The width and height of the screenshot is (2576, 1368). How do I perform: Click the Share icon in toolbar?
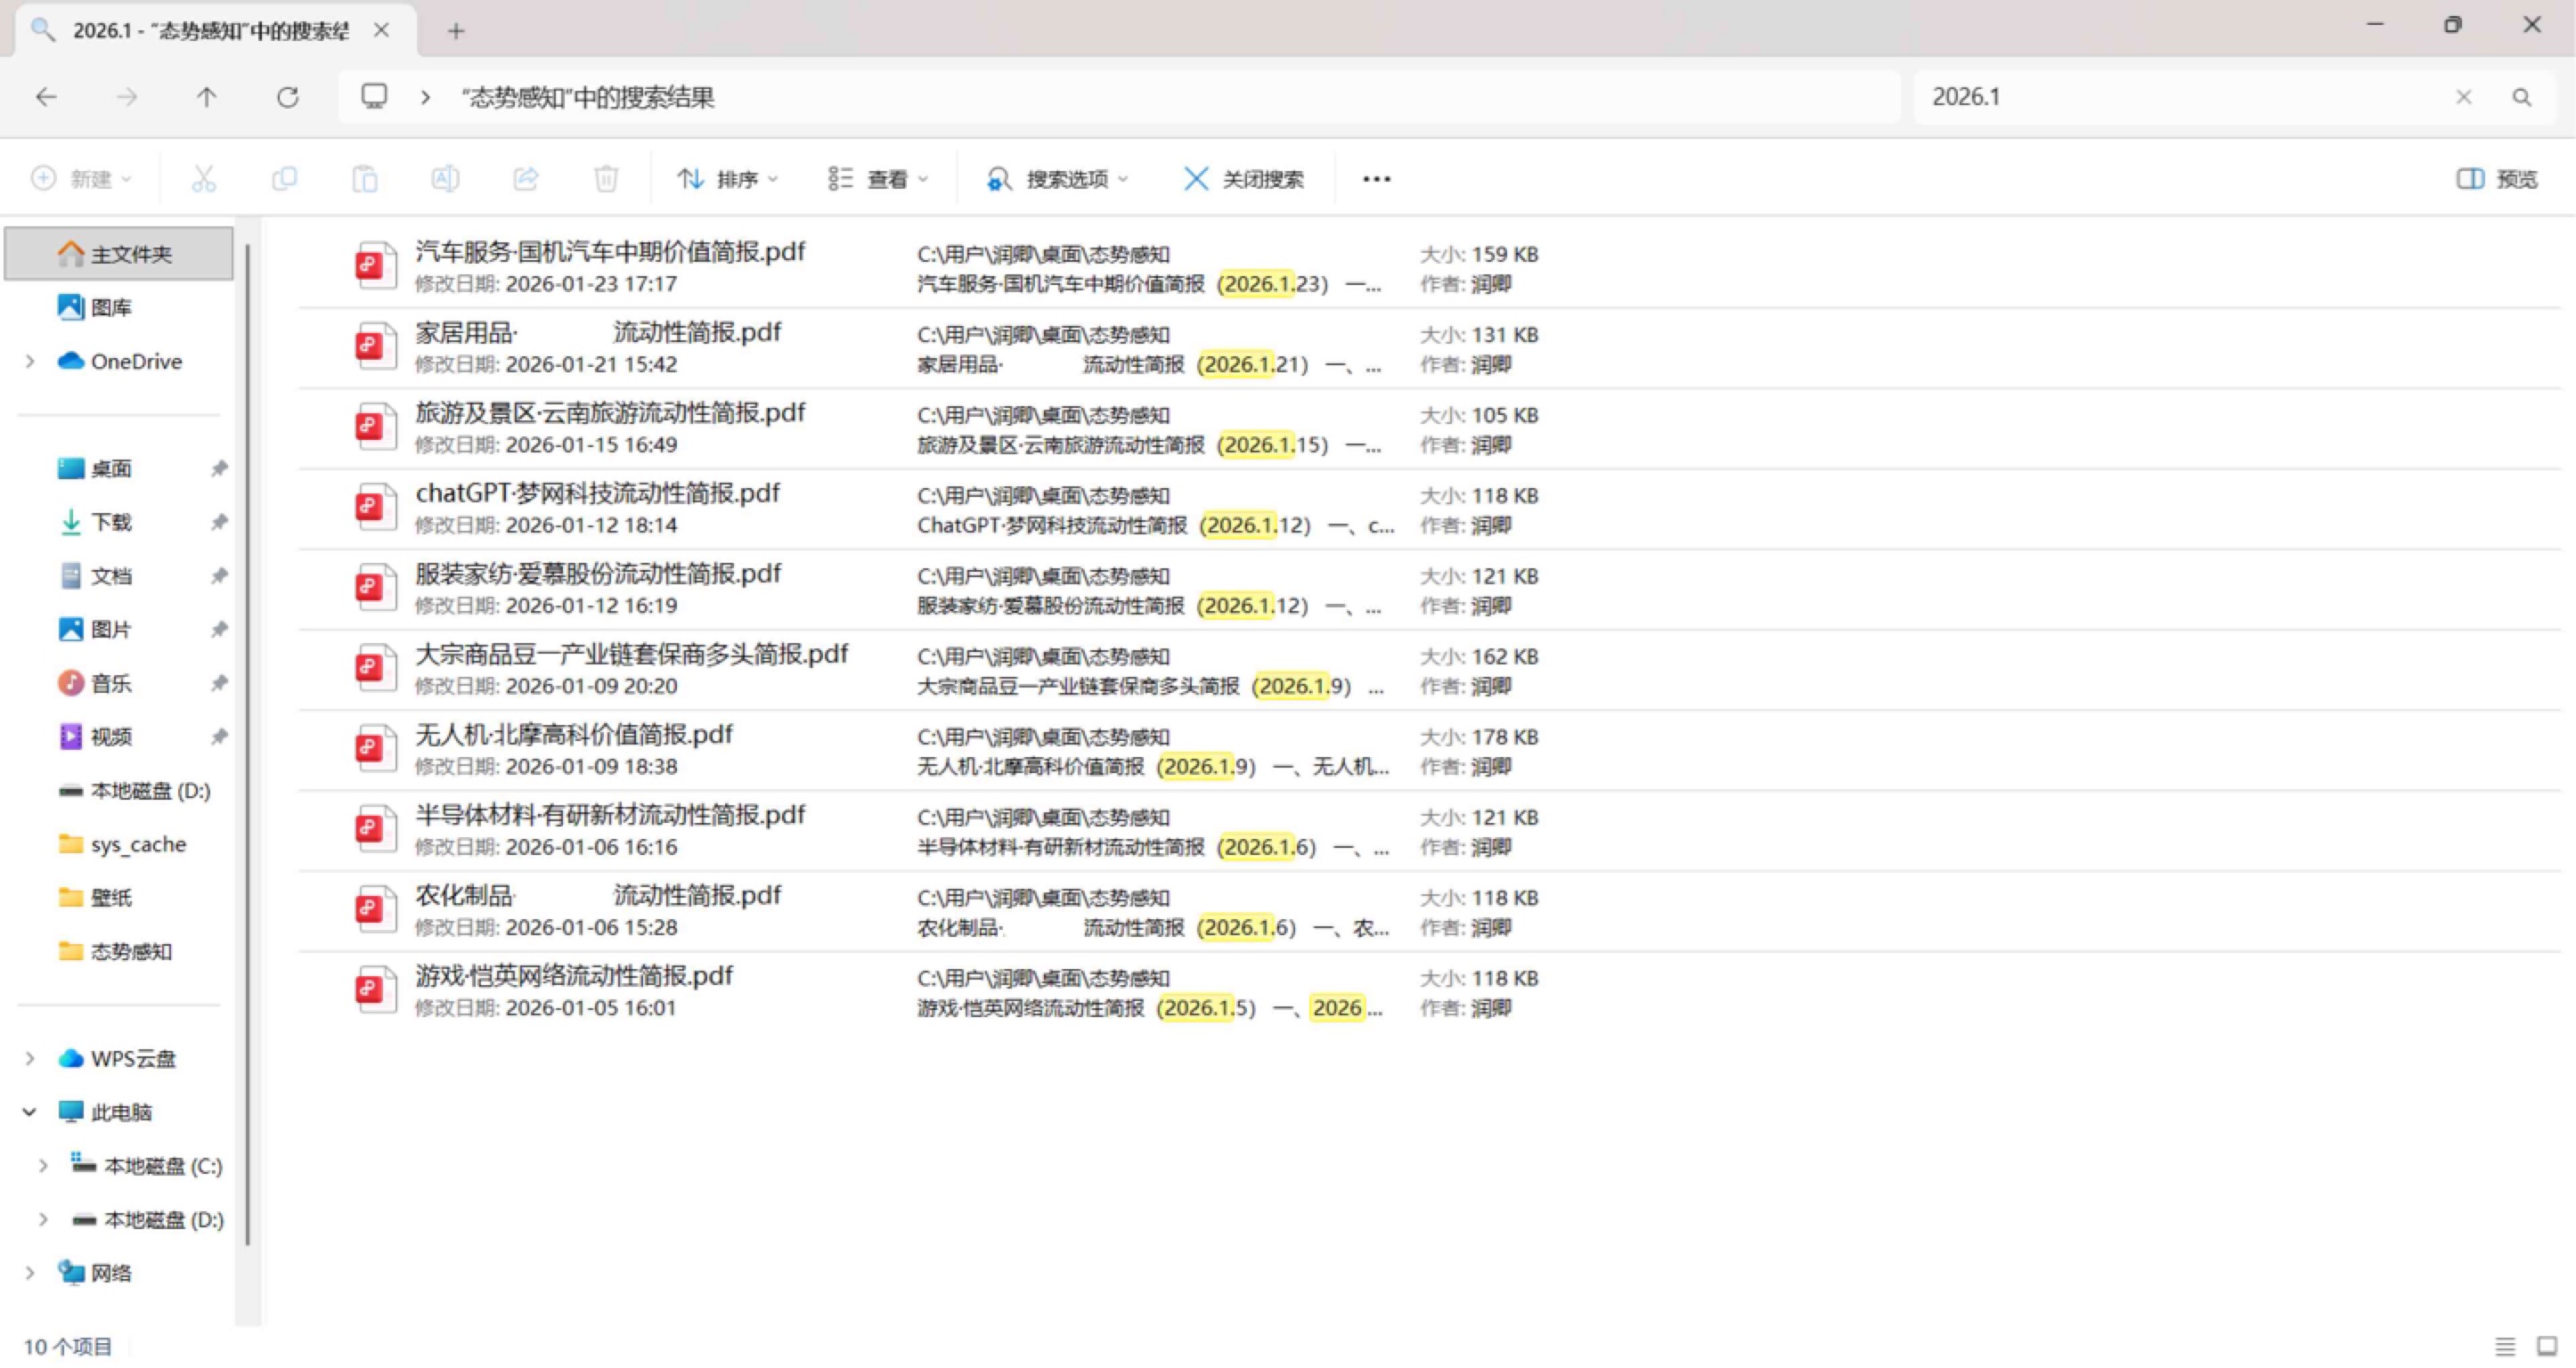point(525,179)
